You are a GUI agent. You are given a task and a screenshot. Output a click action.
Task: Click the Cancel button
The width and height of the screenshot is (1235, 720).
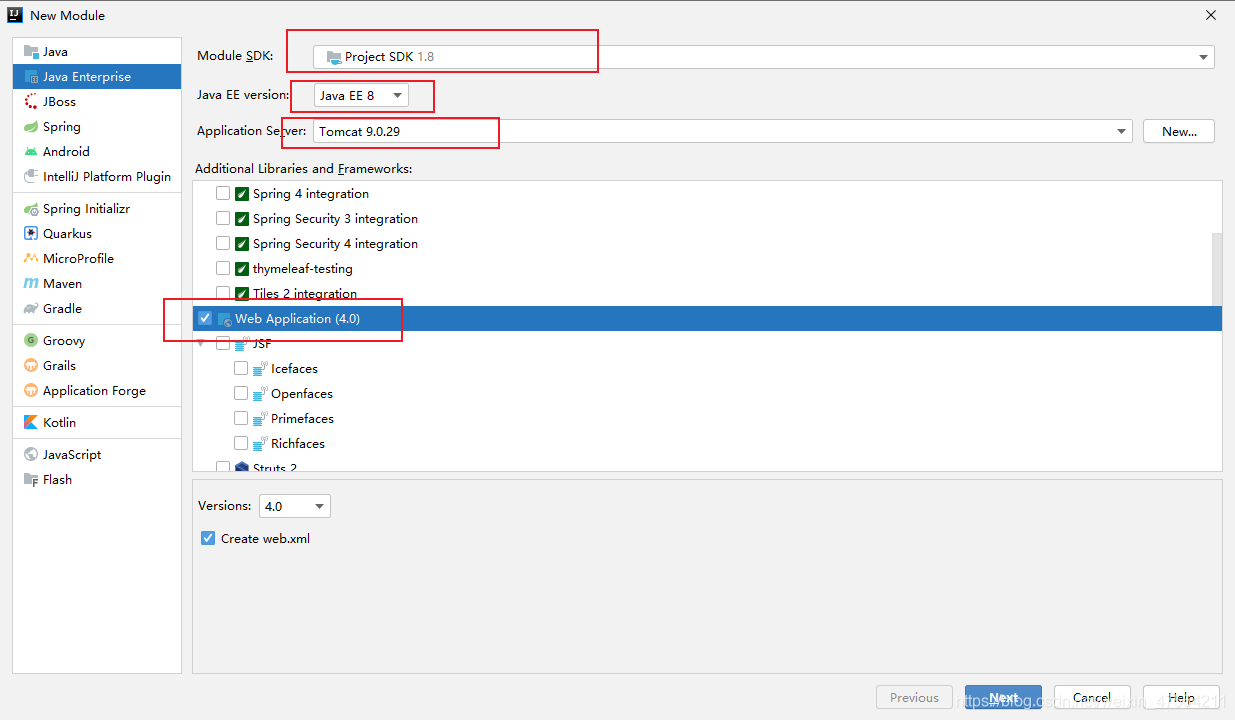(1092, 697)
